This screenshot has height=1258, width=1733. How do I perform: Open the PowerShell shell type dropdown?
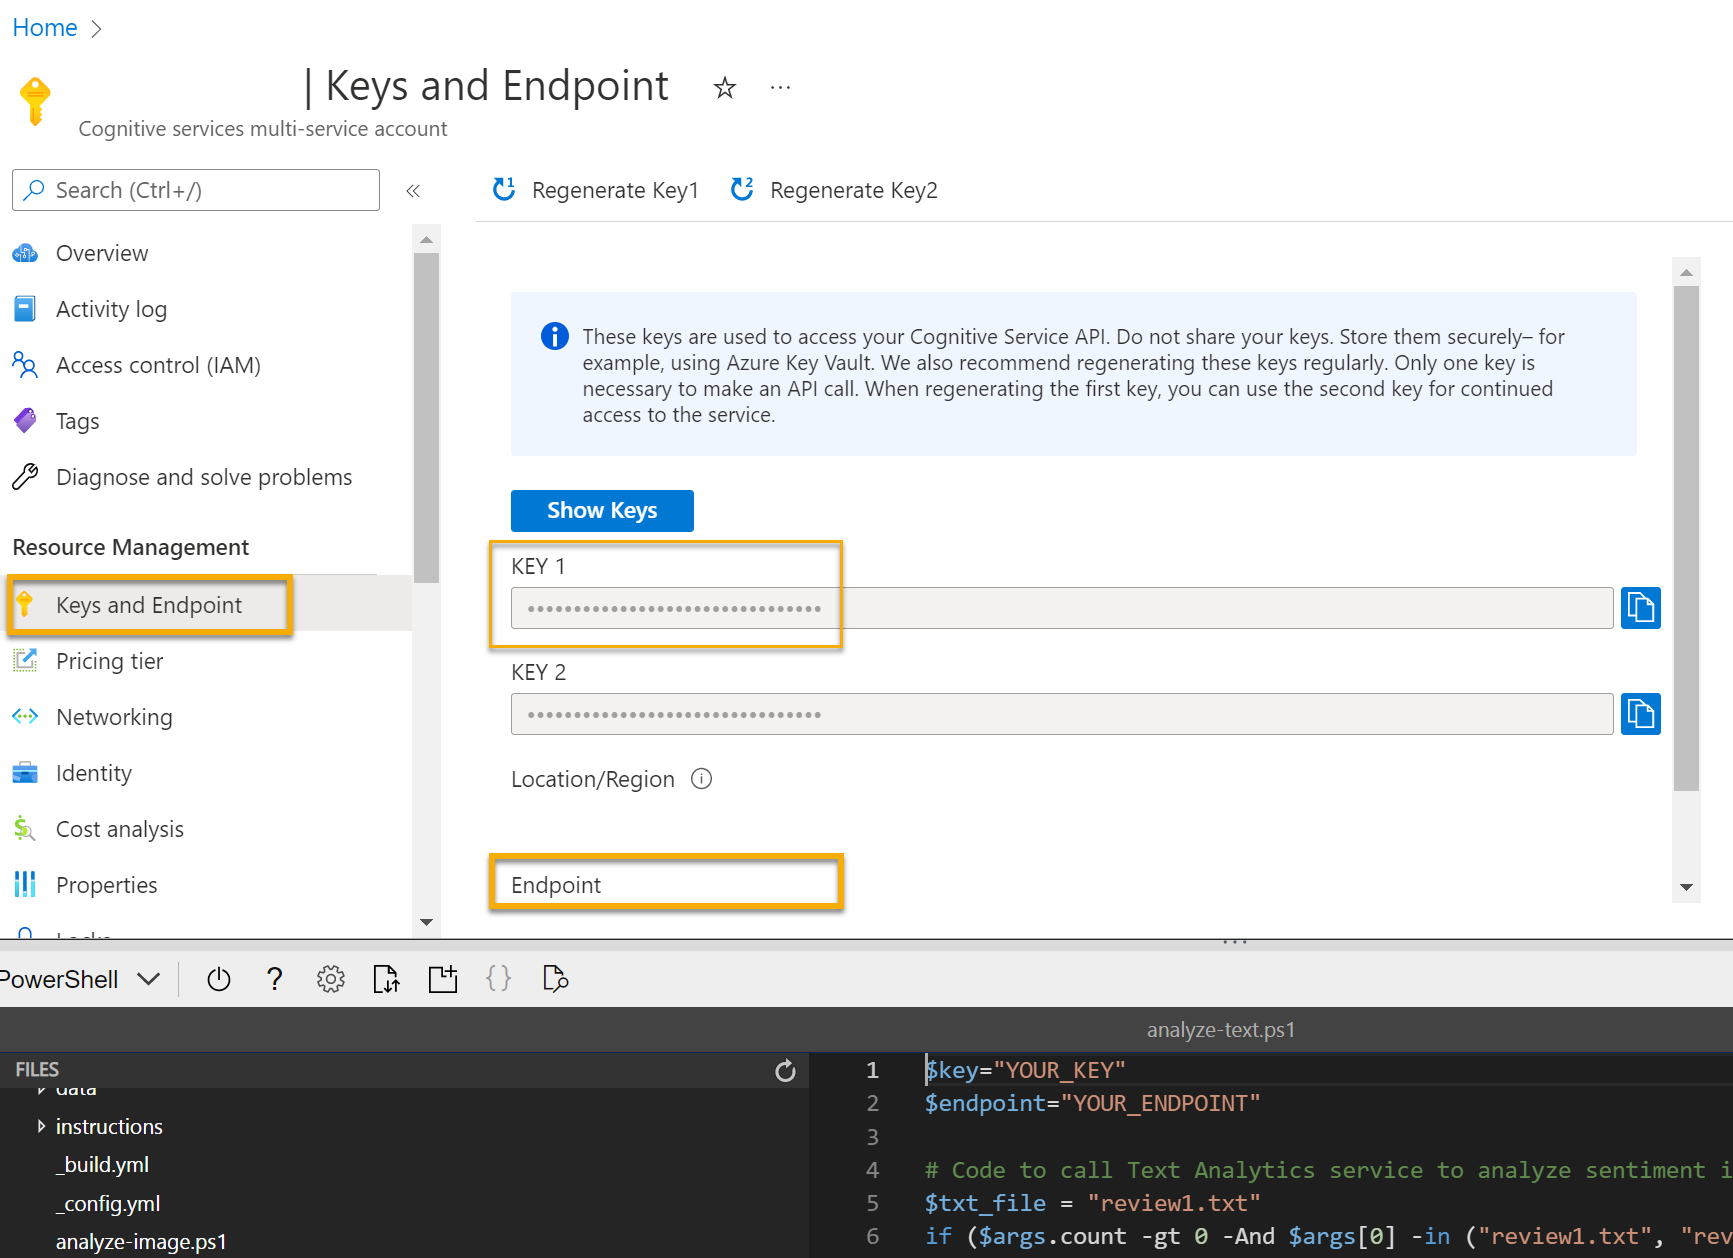80,979
